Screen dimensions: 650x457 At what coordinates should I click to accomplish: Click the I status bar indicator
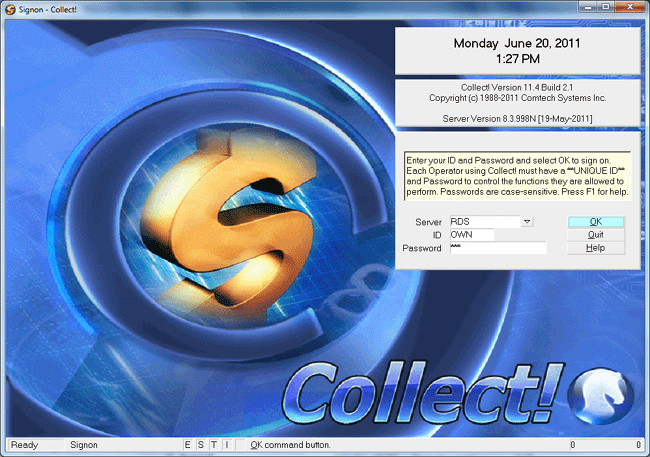[227, 445]
